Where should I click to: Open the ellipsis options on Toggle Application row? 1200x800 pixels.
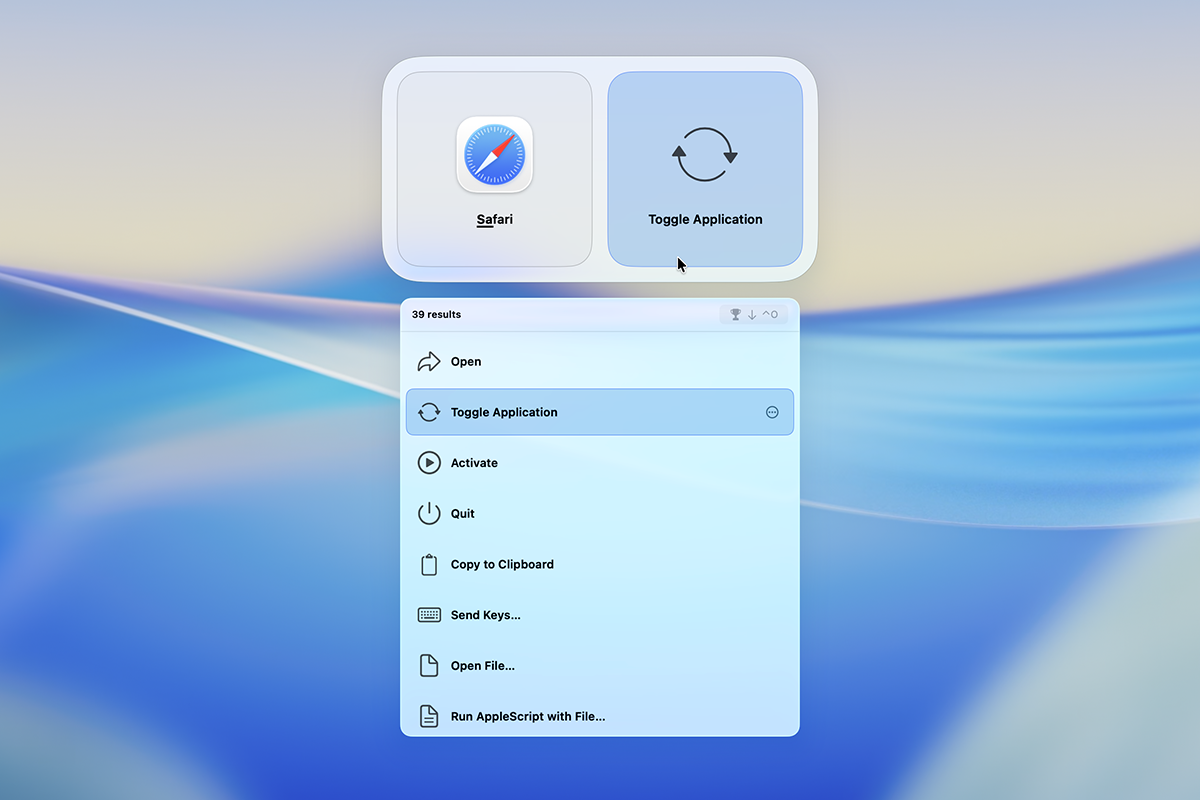click(x=772, y=412)
